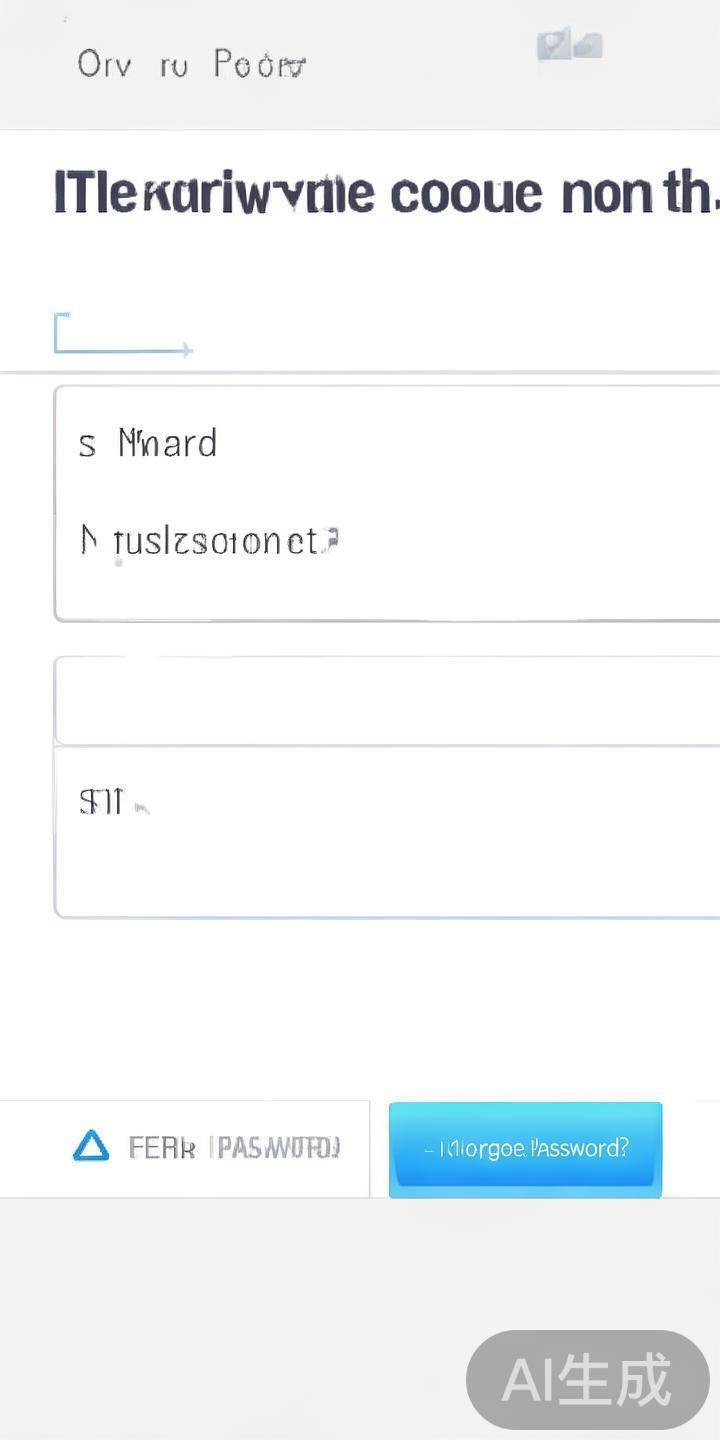This screenshot has height=1440, width=720.
Task: Click the "SIT" text label
Action: click(101, 802)
